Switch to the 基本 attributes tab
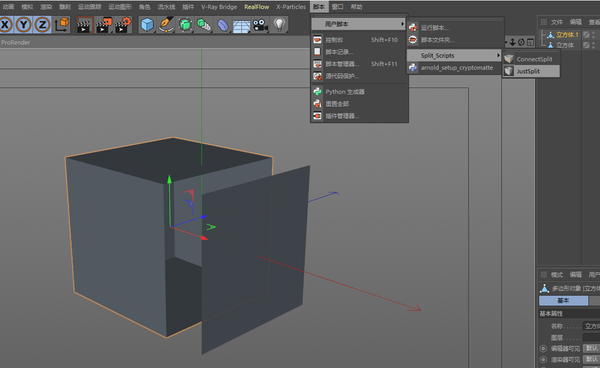The image size is (600, 368). [x=563, y=301]
